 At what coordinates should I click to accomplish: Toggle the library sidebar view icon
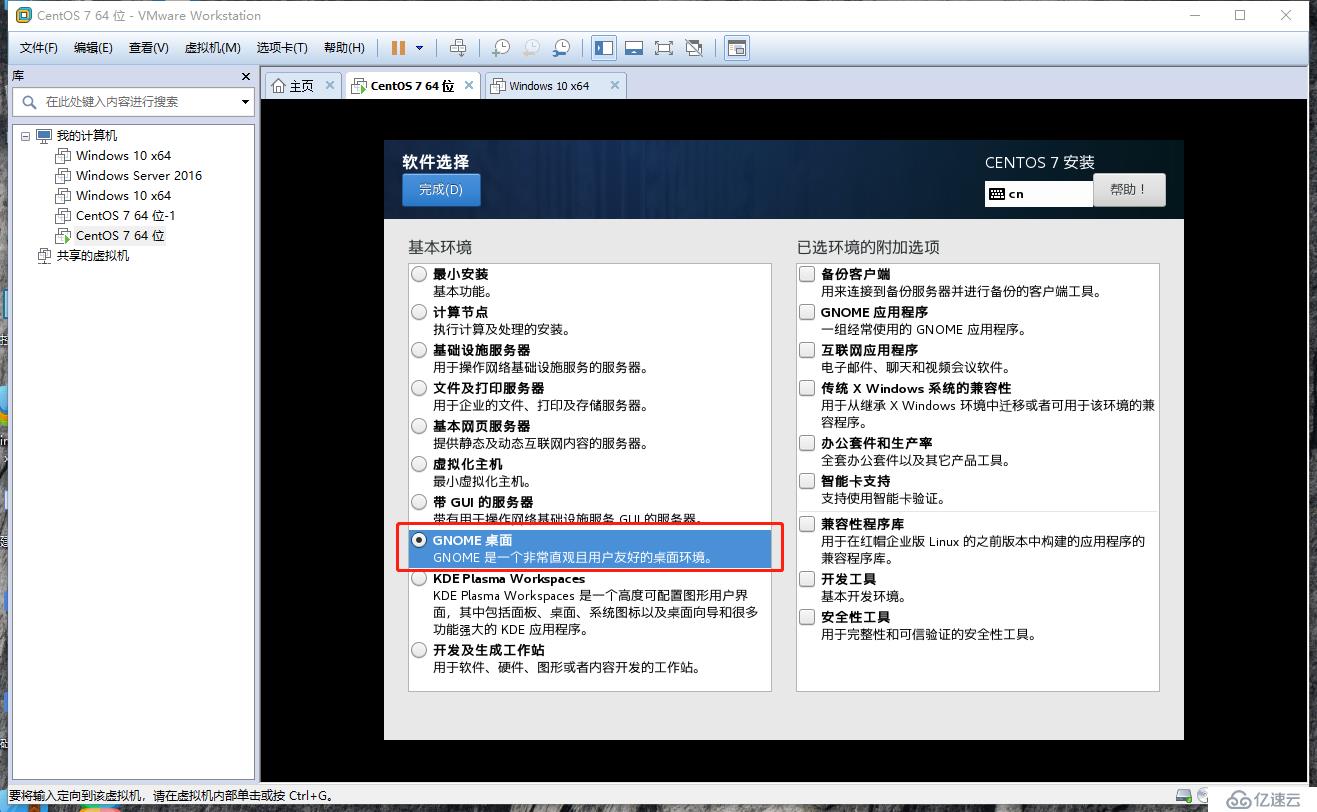[603, 47]
